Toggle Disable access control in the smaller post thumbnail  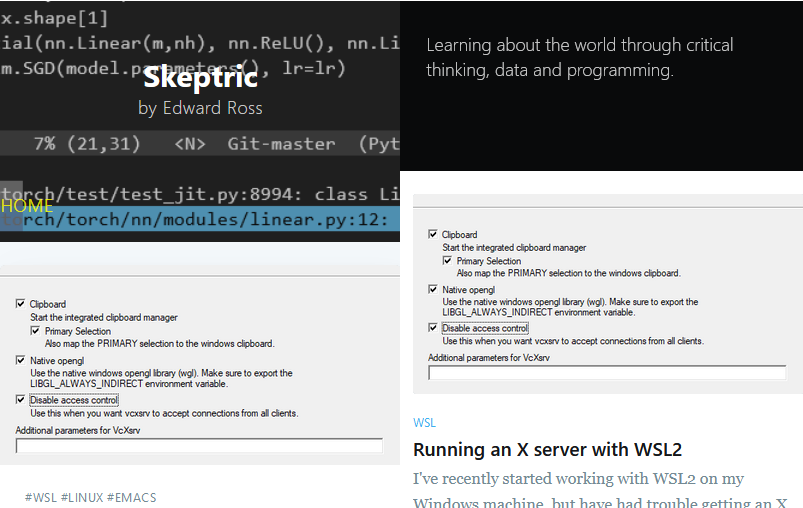pos(433,328)
